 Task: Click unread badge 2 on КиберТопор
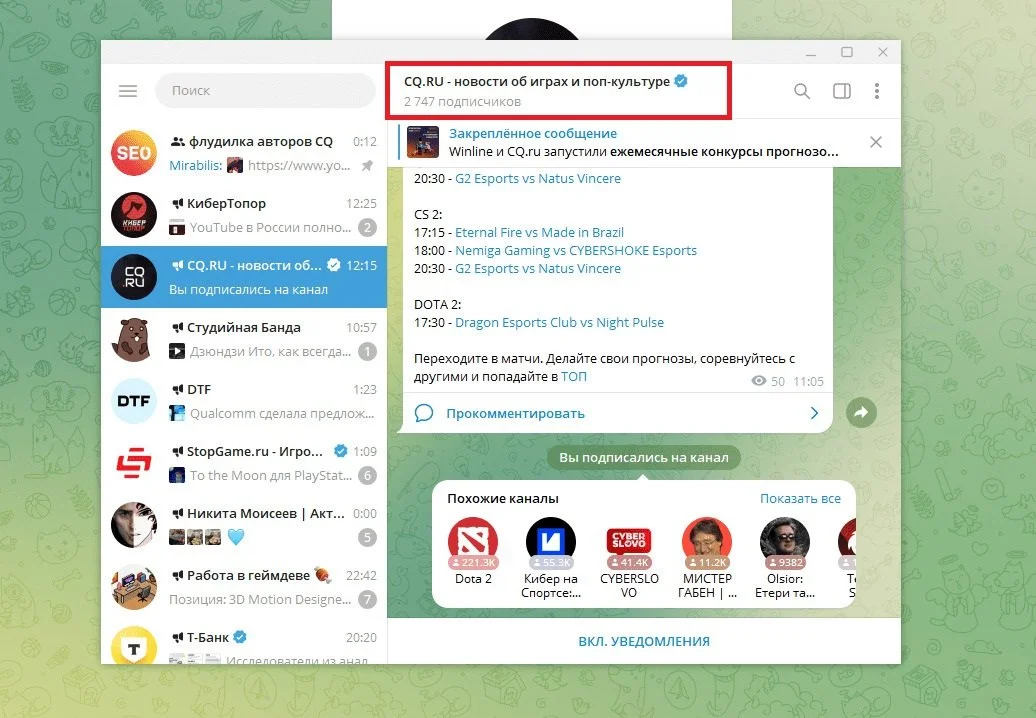pos(367,228)
